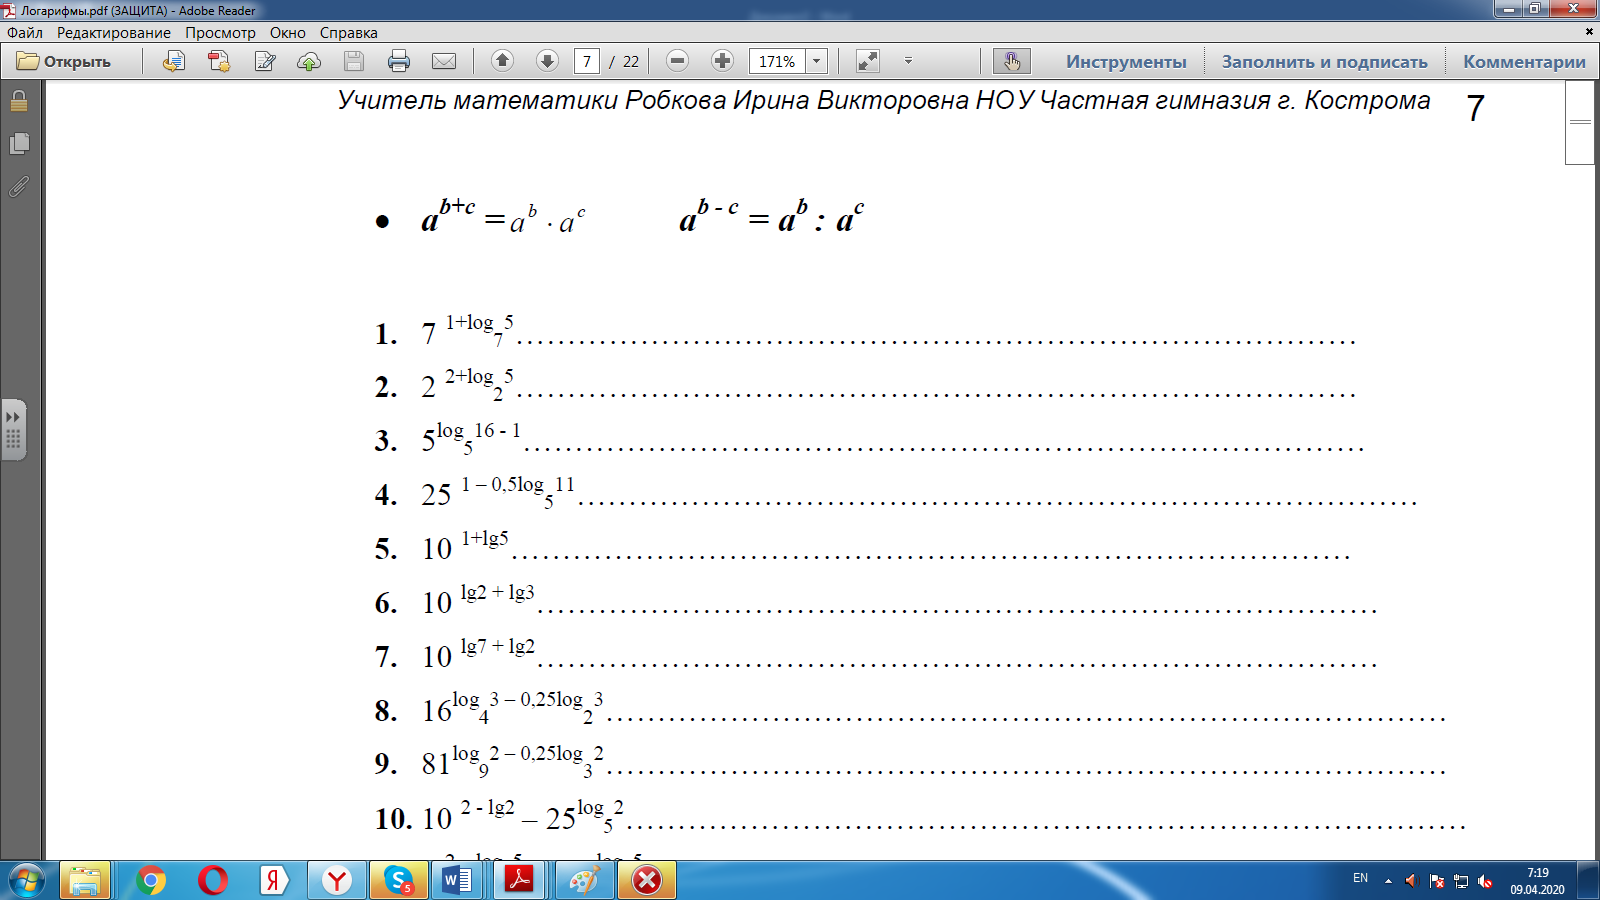The width and height of the screenshot is (1600, 900).
Task: Click the Инструменты pane button
Action: pos(1126,61)
